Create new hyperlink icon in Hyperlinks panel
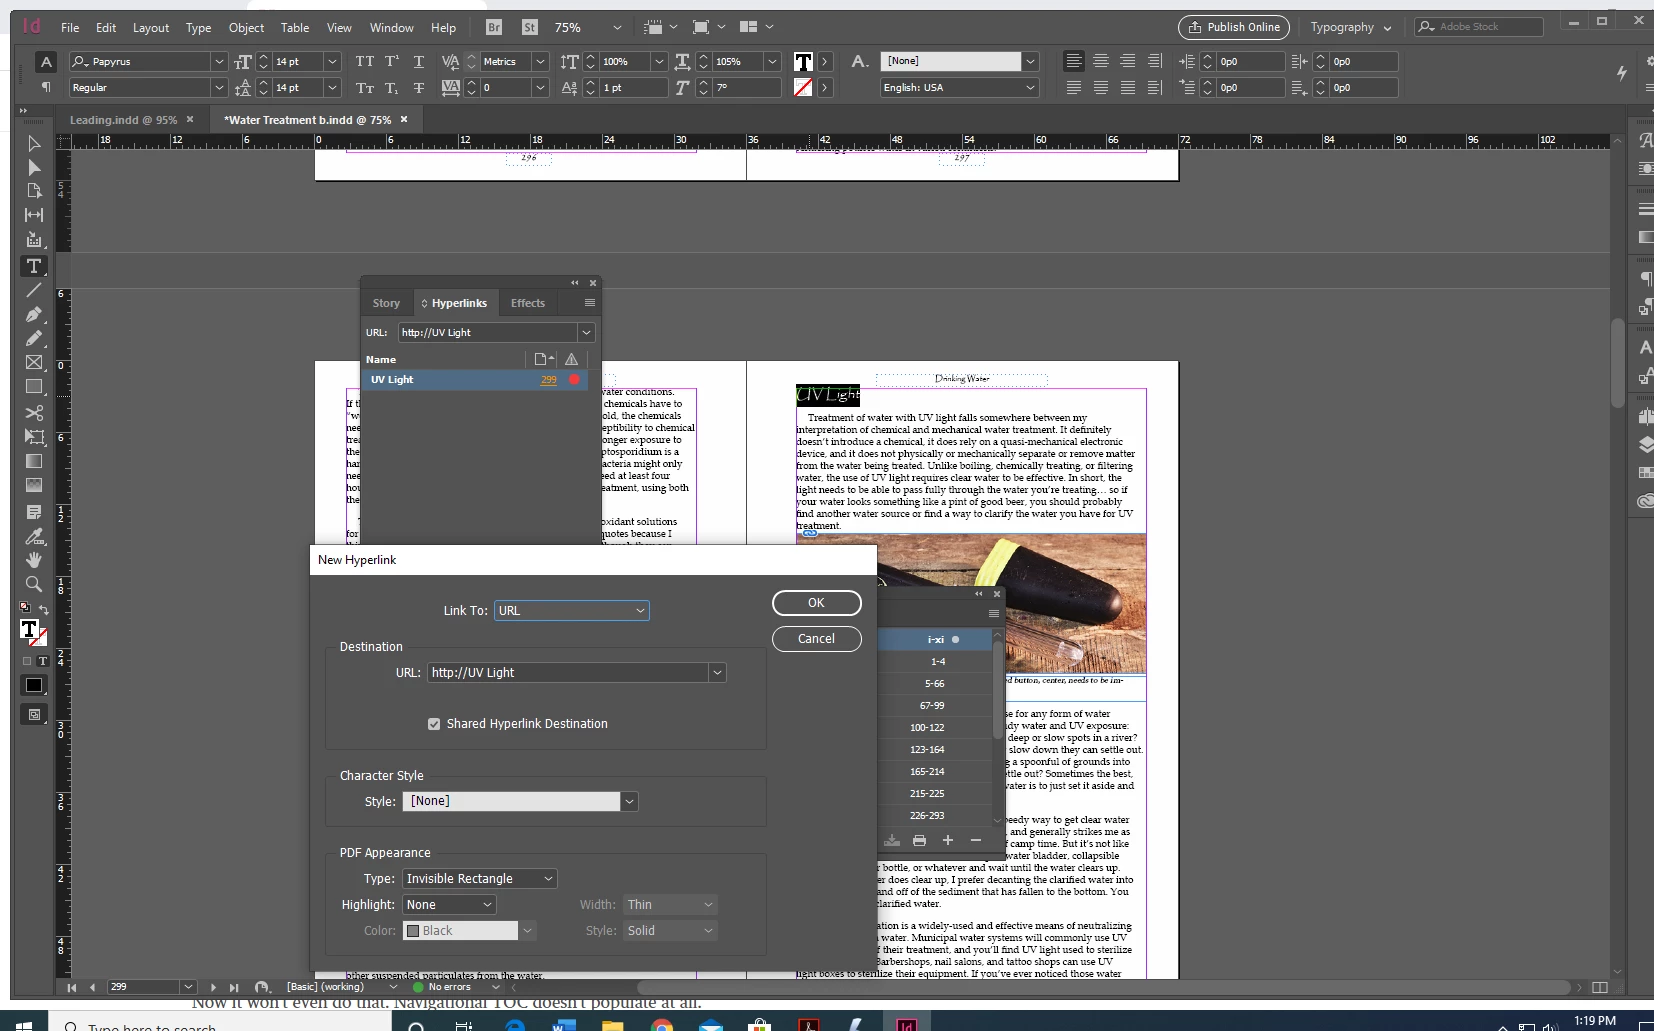 [x=543, y=359]
